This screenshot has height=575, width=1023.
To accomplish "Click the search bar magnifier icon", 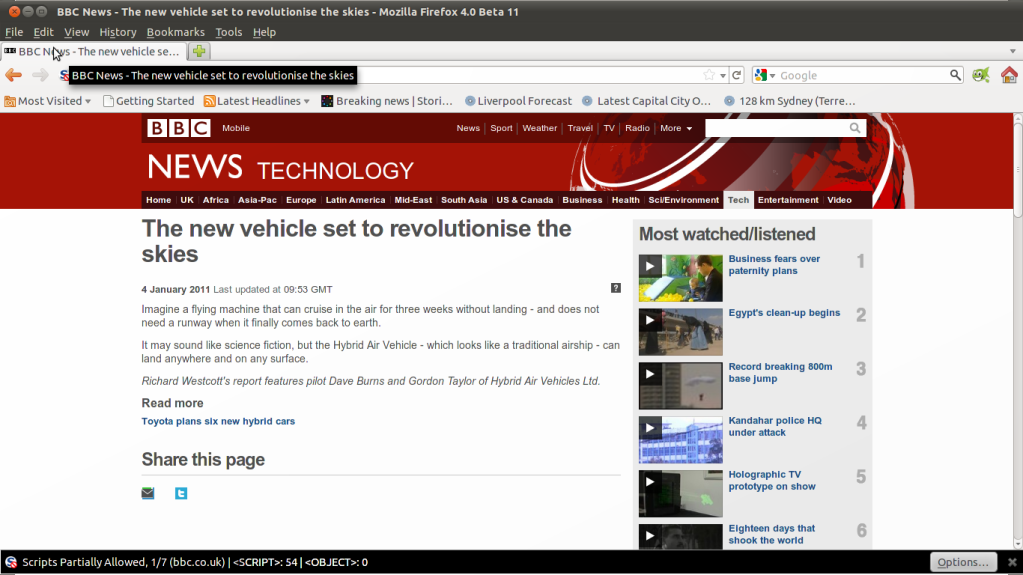I will coord(955,75).
